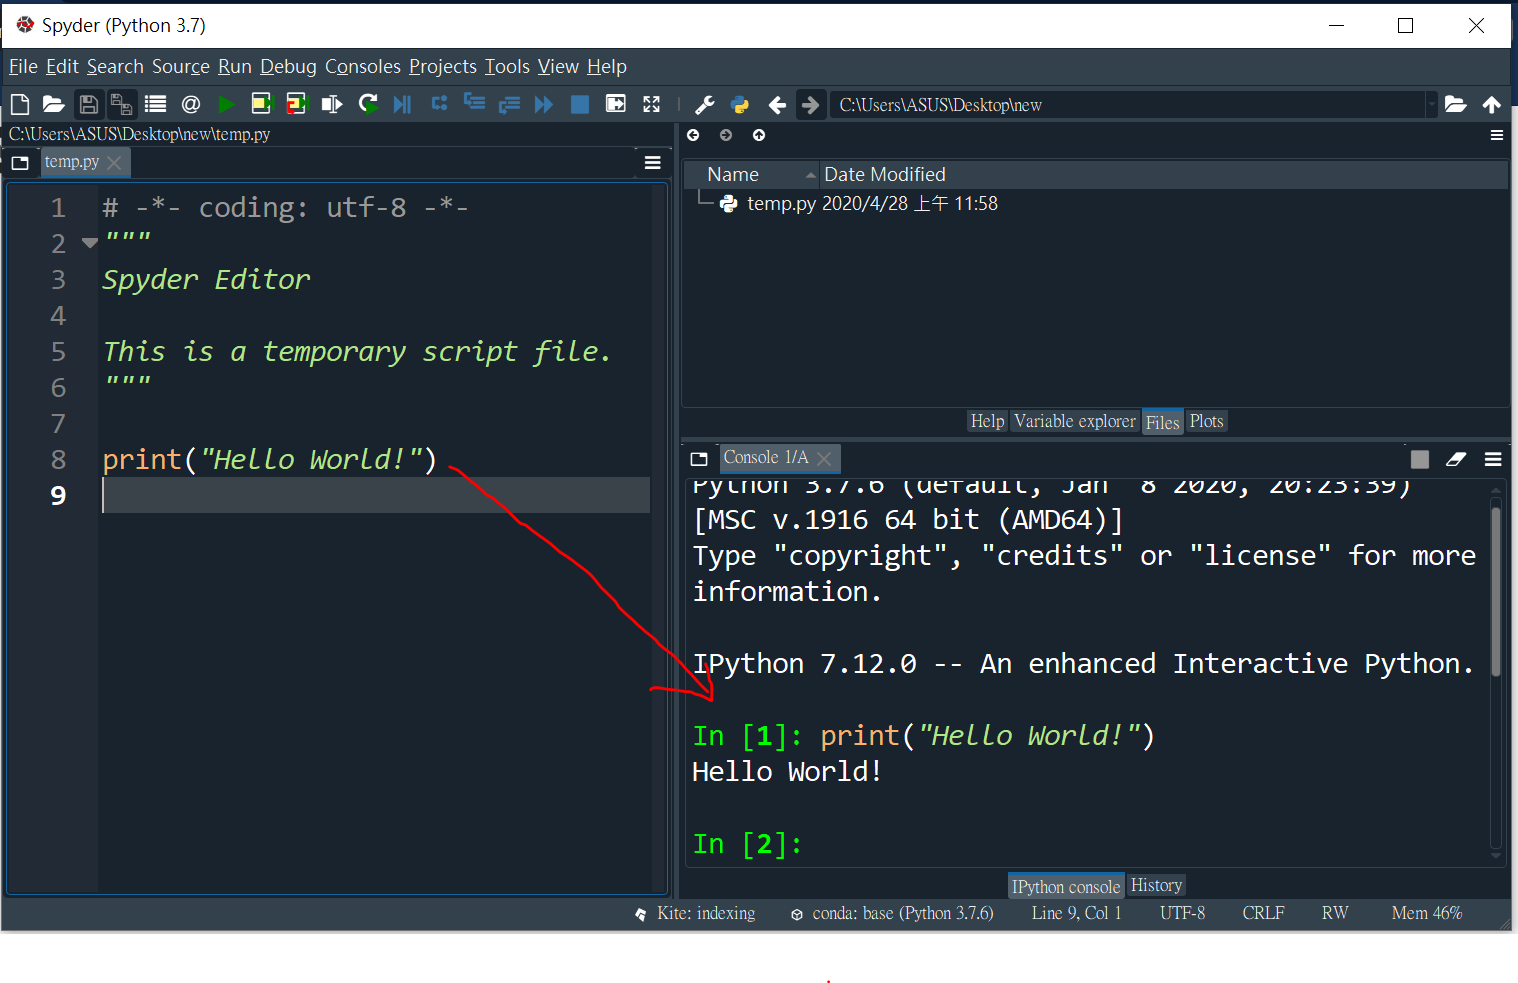Stop current command gray square in console
This screenshot has width=1518, height=983.
point(1420,459)
